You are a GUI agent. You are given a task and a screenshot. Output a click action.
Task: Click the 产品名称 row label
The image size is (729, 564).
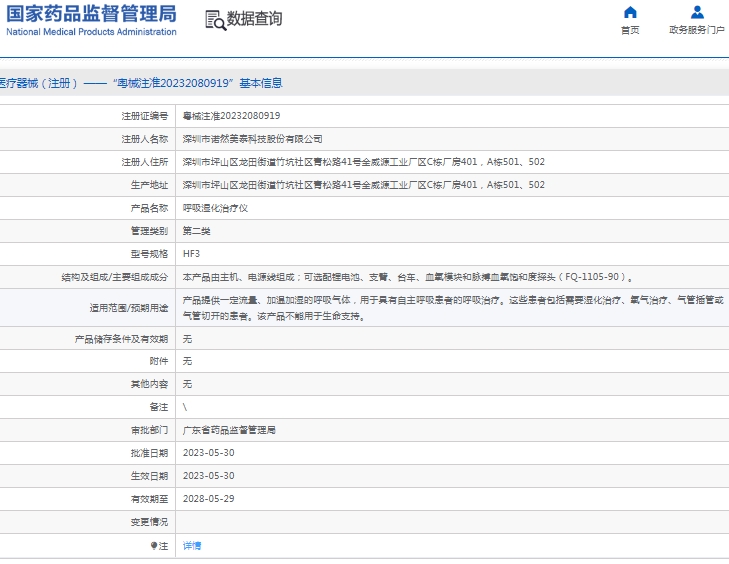pos(149,208)
